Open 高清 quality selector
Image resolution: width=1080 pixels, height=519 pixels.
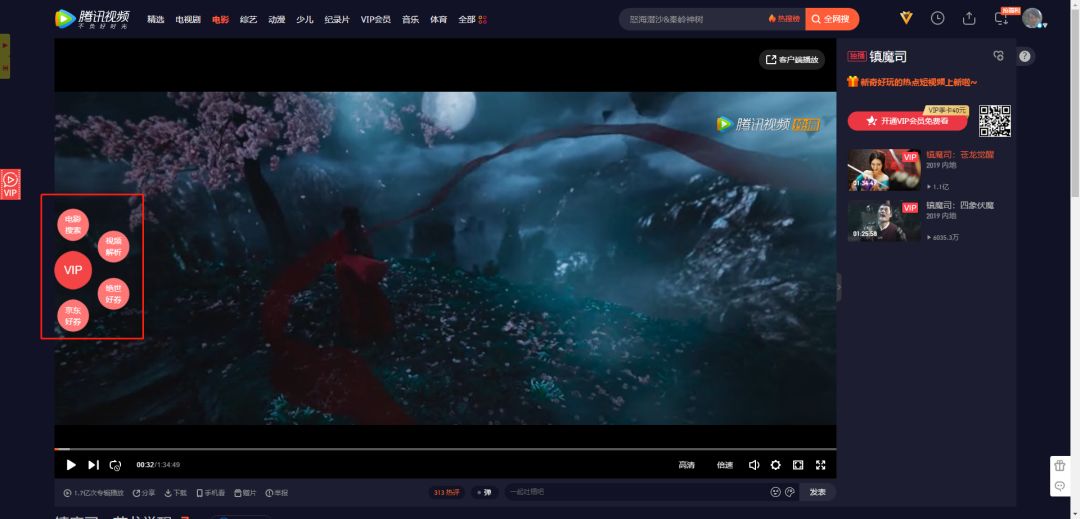click(686, 465)
